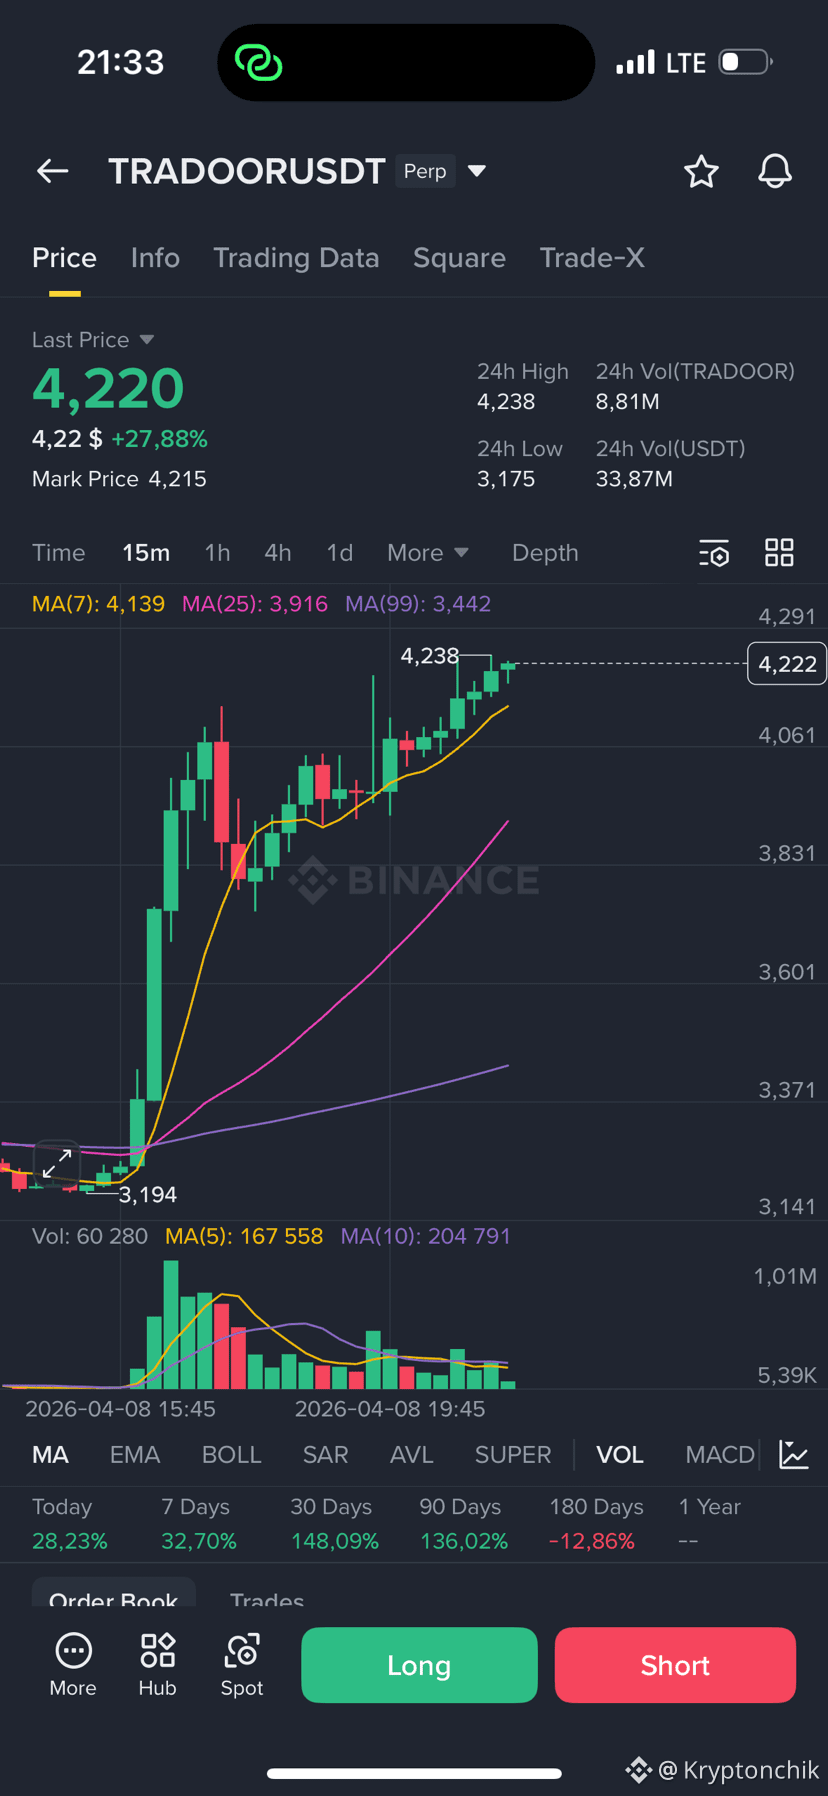Select the 15m interval
Image resolution: width=828 pixels, height=1796 pixels.
[x=146, y=553]
